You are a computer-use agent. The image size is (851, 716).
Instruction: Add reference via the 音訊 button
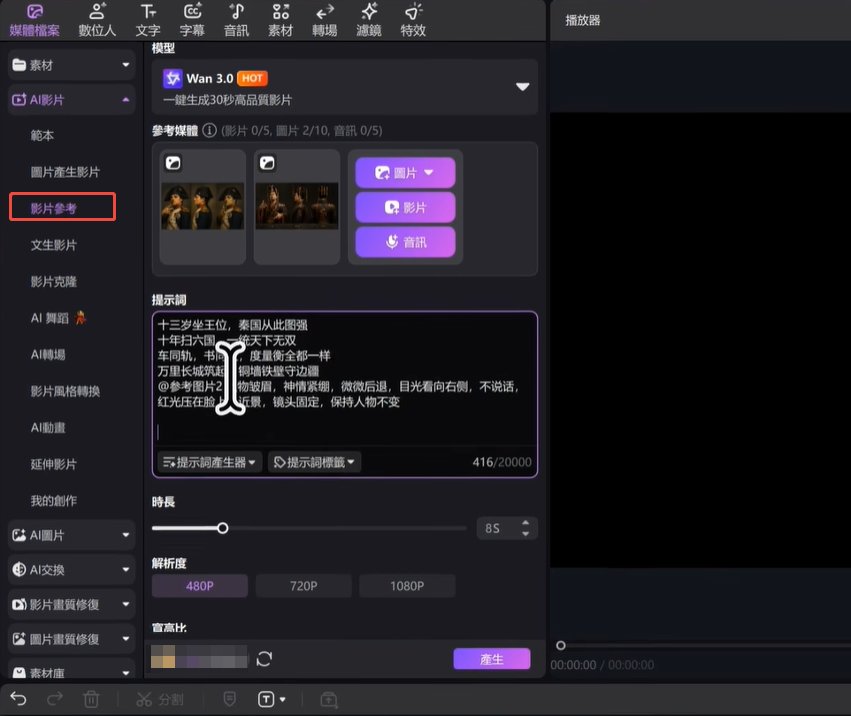coord(405,242)
